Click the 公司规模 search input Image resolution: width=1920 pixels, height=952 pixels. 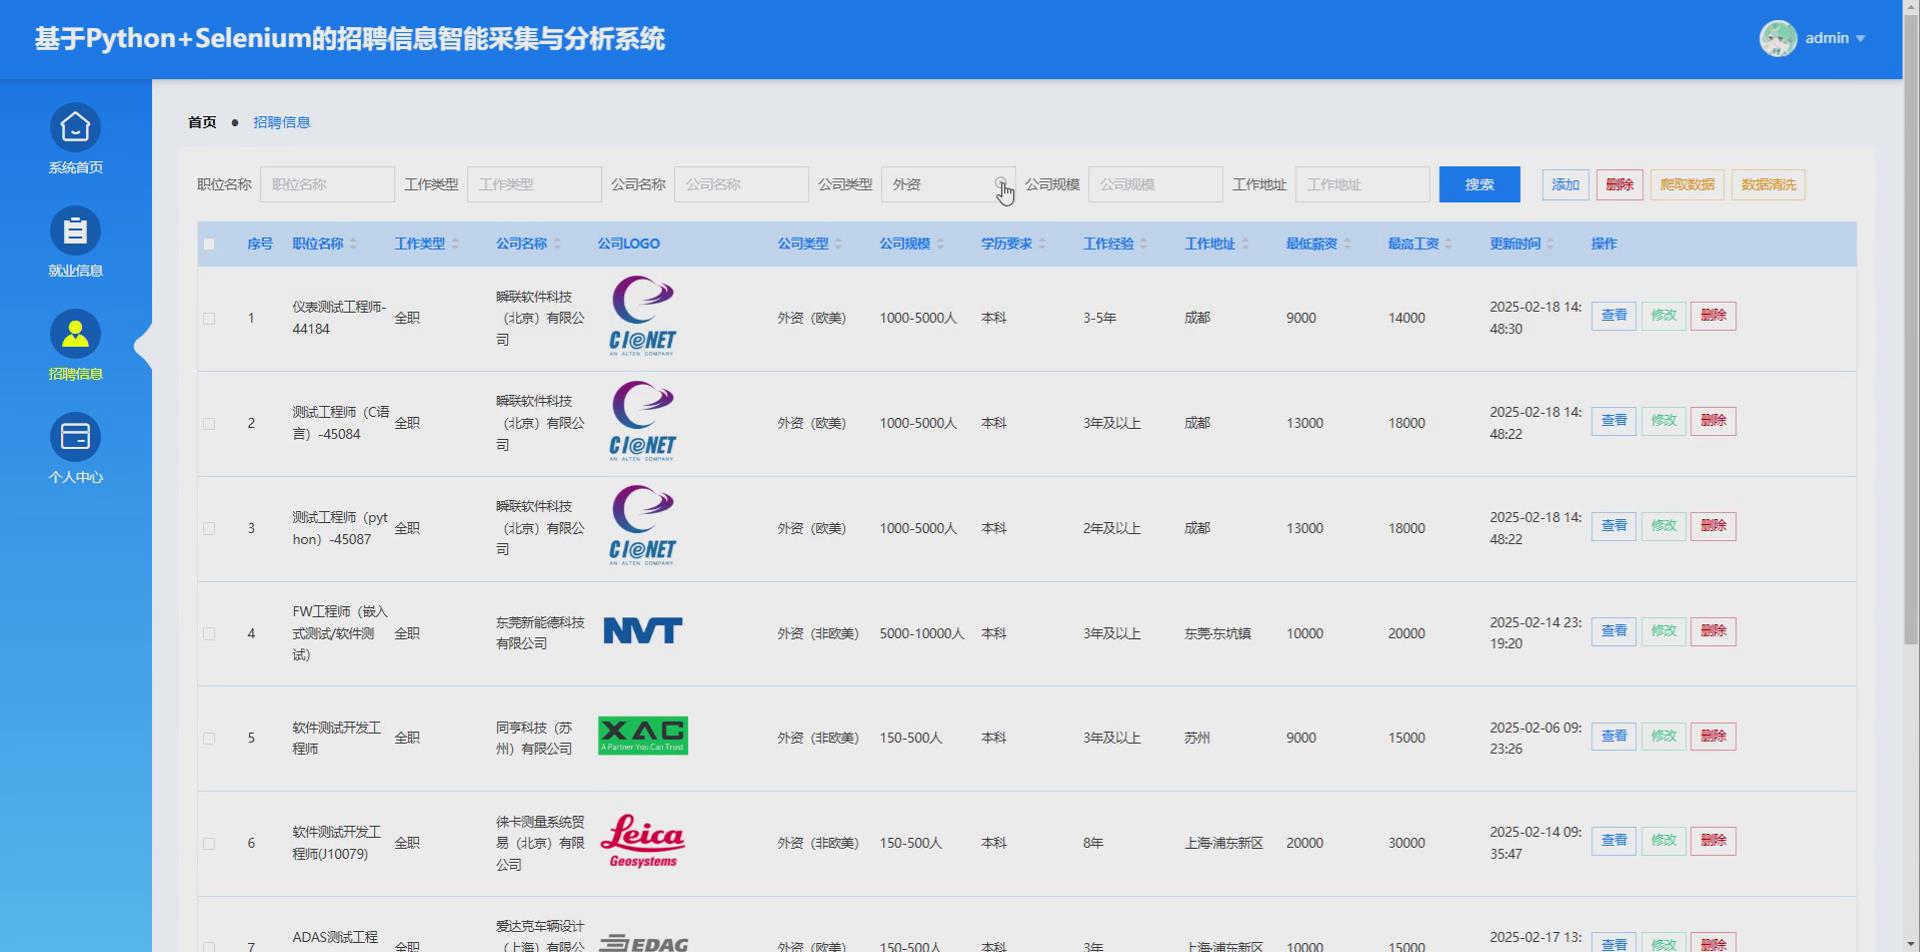tap(1155, 184)
